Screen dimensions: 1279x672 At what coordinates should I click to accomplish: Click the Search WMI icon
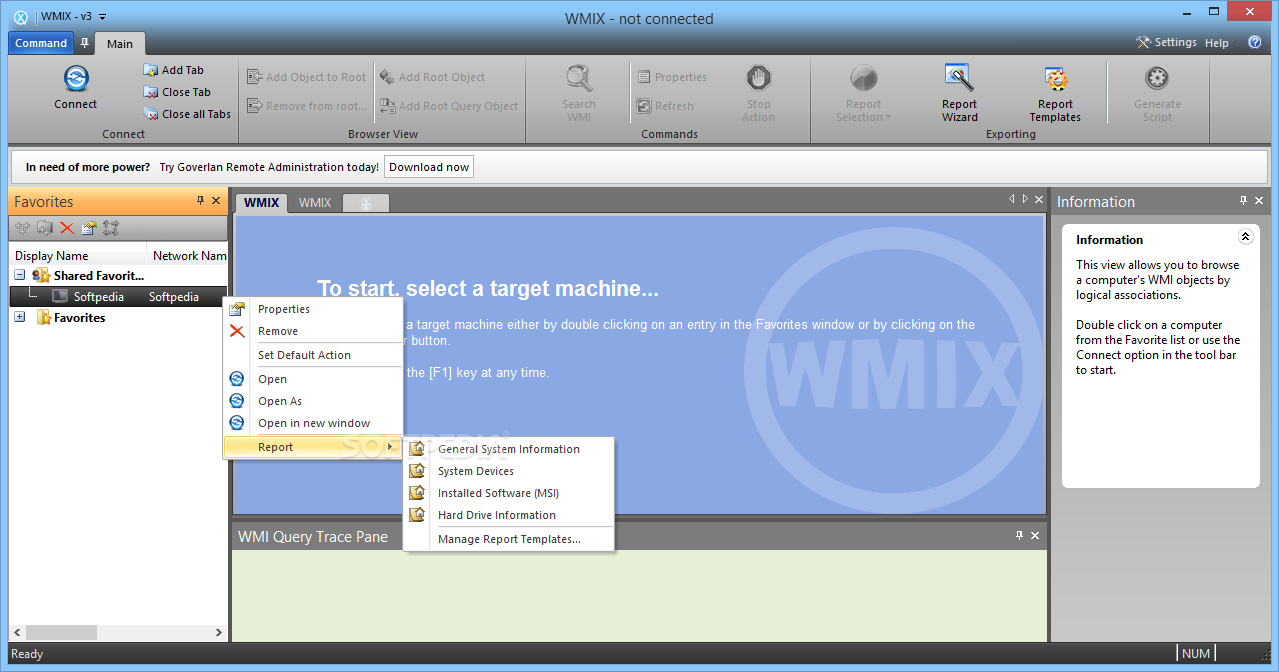578,78
